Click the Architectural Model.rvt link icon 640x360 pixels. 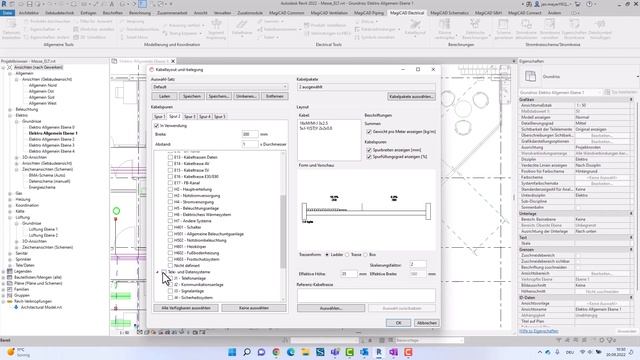coord(16,307)
